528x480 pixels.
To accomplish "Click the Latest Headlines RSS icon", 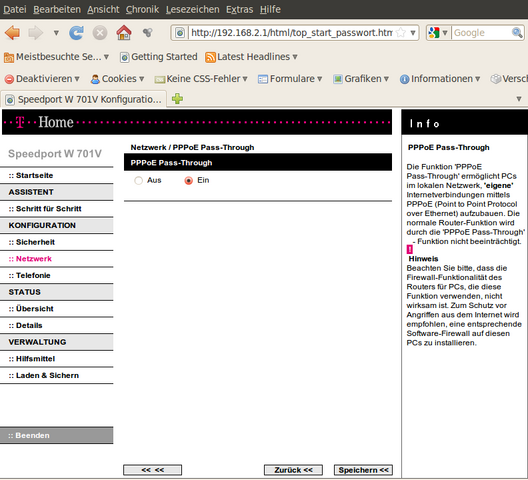I will tap(210, 57).
